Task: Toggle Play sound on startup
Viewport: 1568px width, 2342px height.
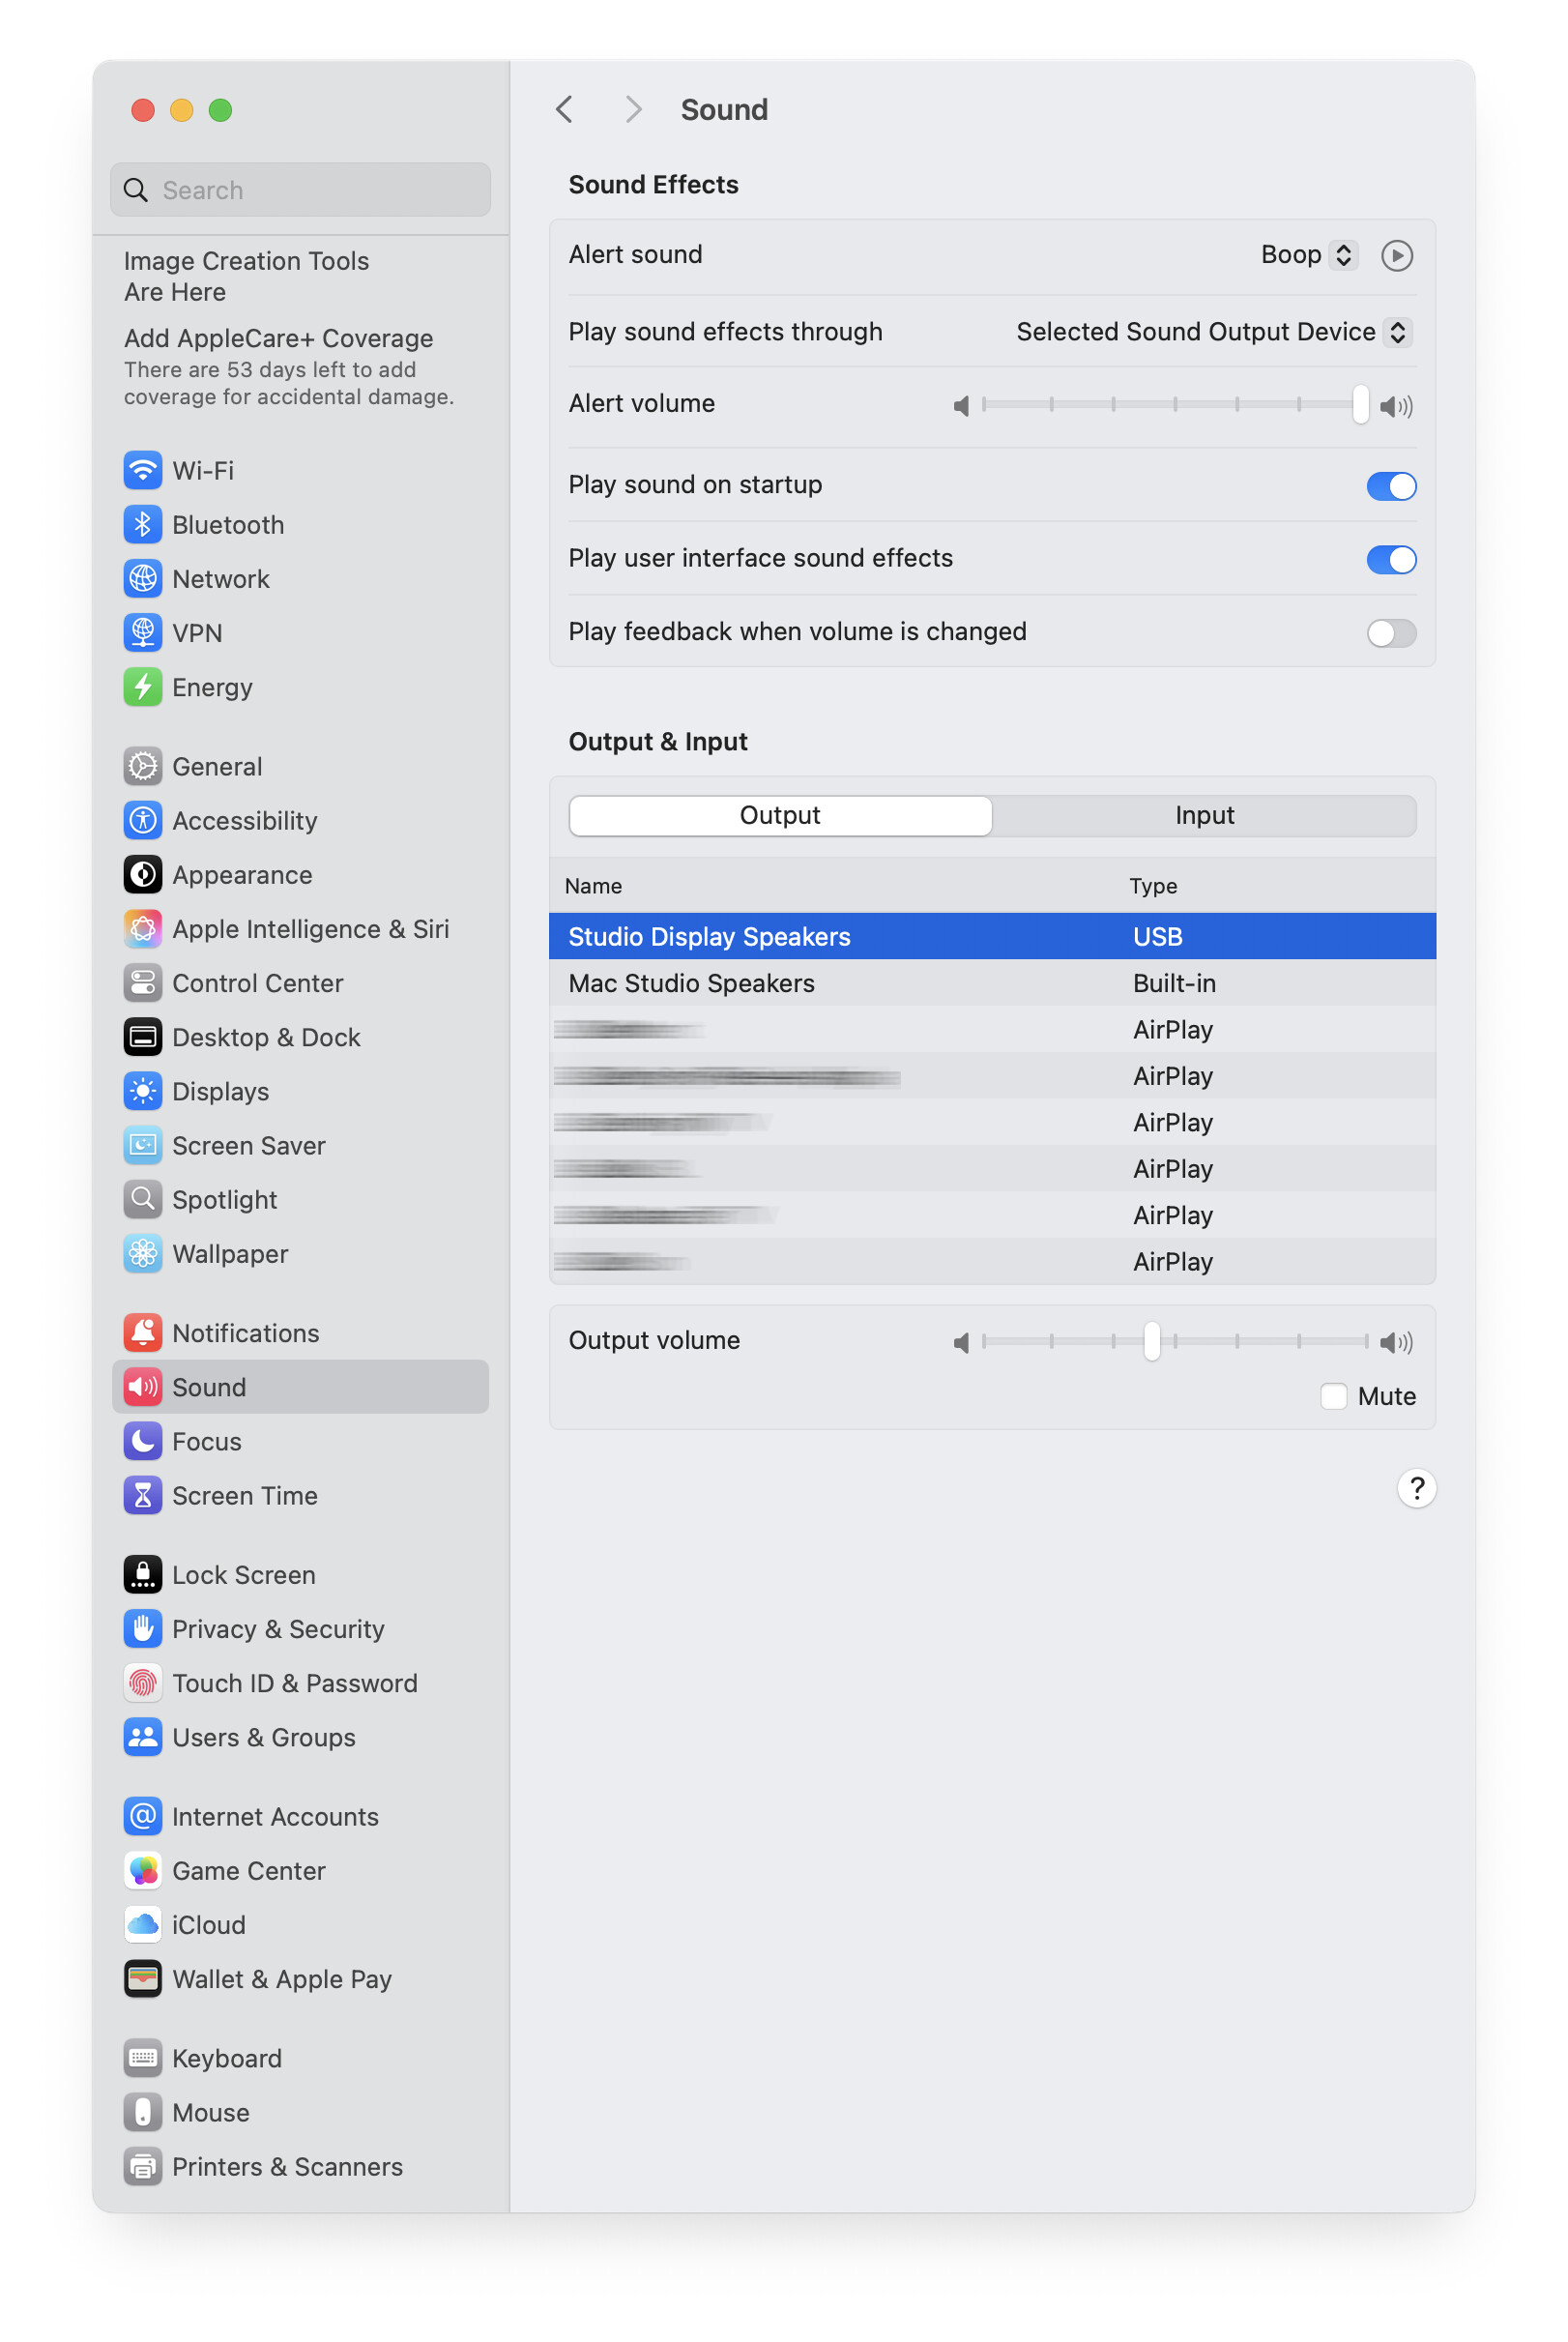Action: click(1391, 486)
